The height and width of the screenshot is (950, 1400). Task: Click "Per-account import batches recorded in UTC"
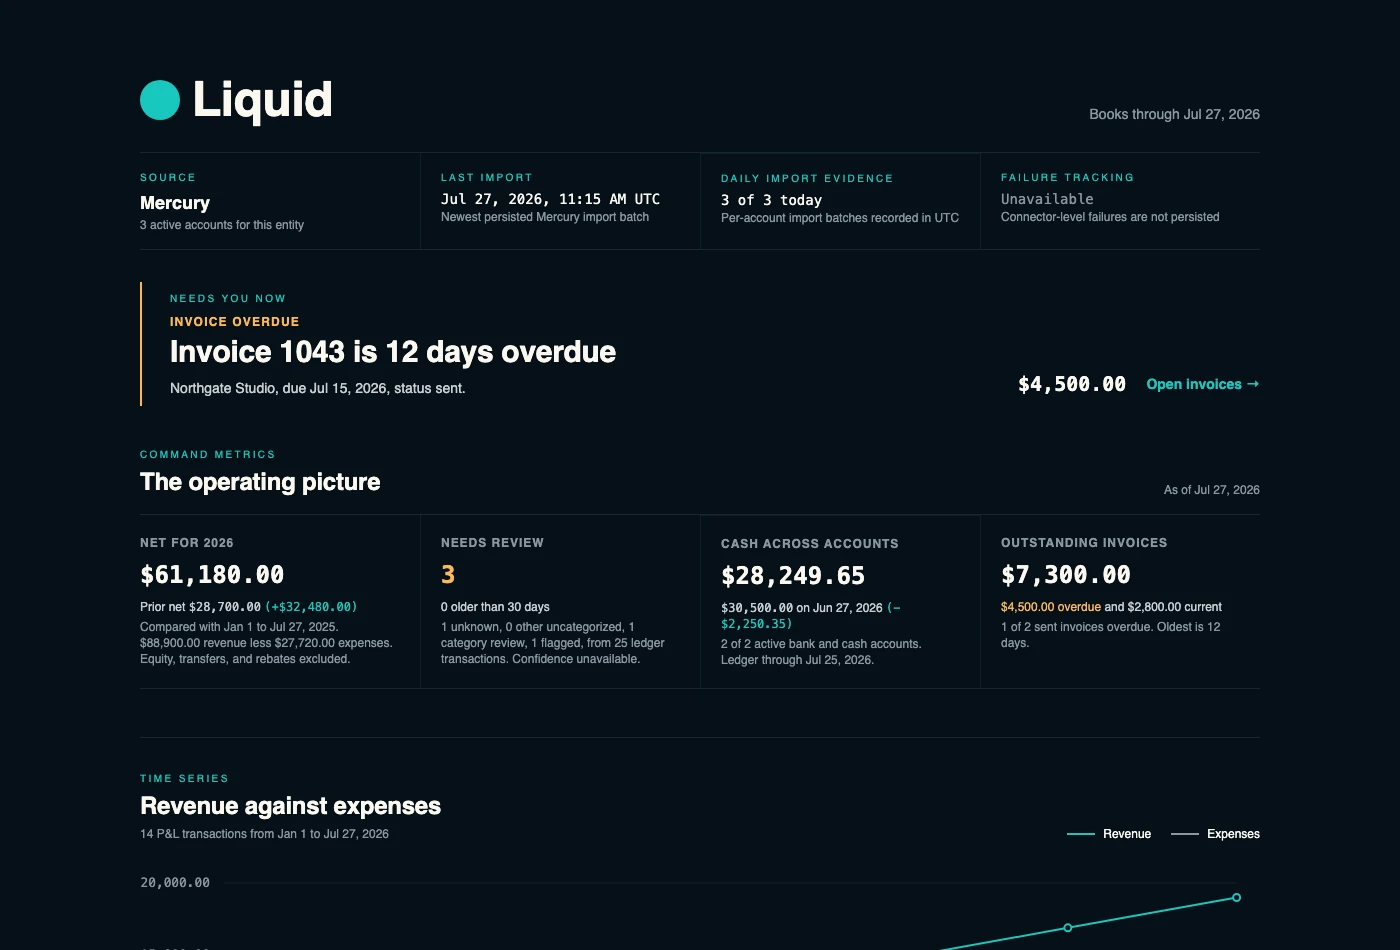(x=840, y=218)
